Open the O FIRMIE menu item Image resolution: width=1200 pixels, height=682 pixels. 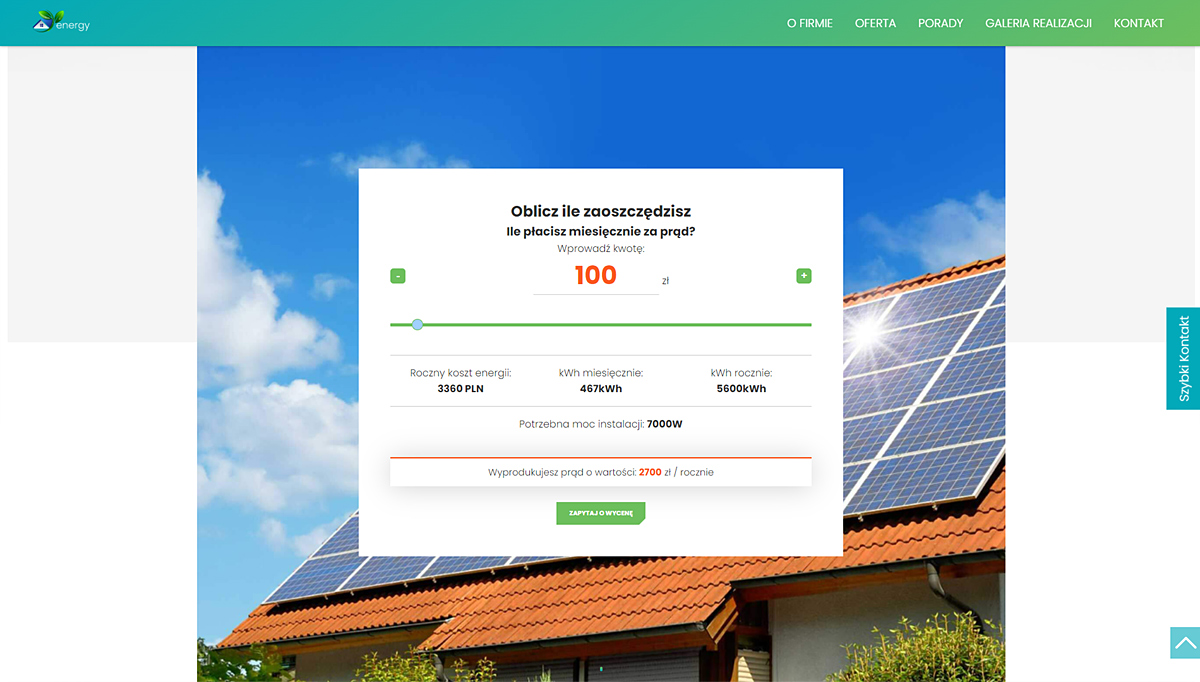[809, 23]
